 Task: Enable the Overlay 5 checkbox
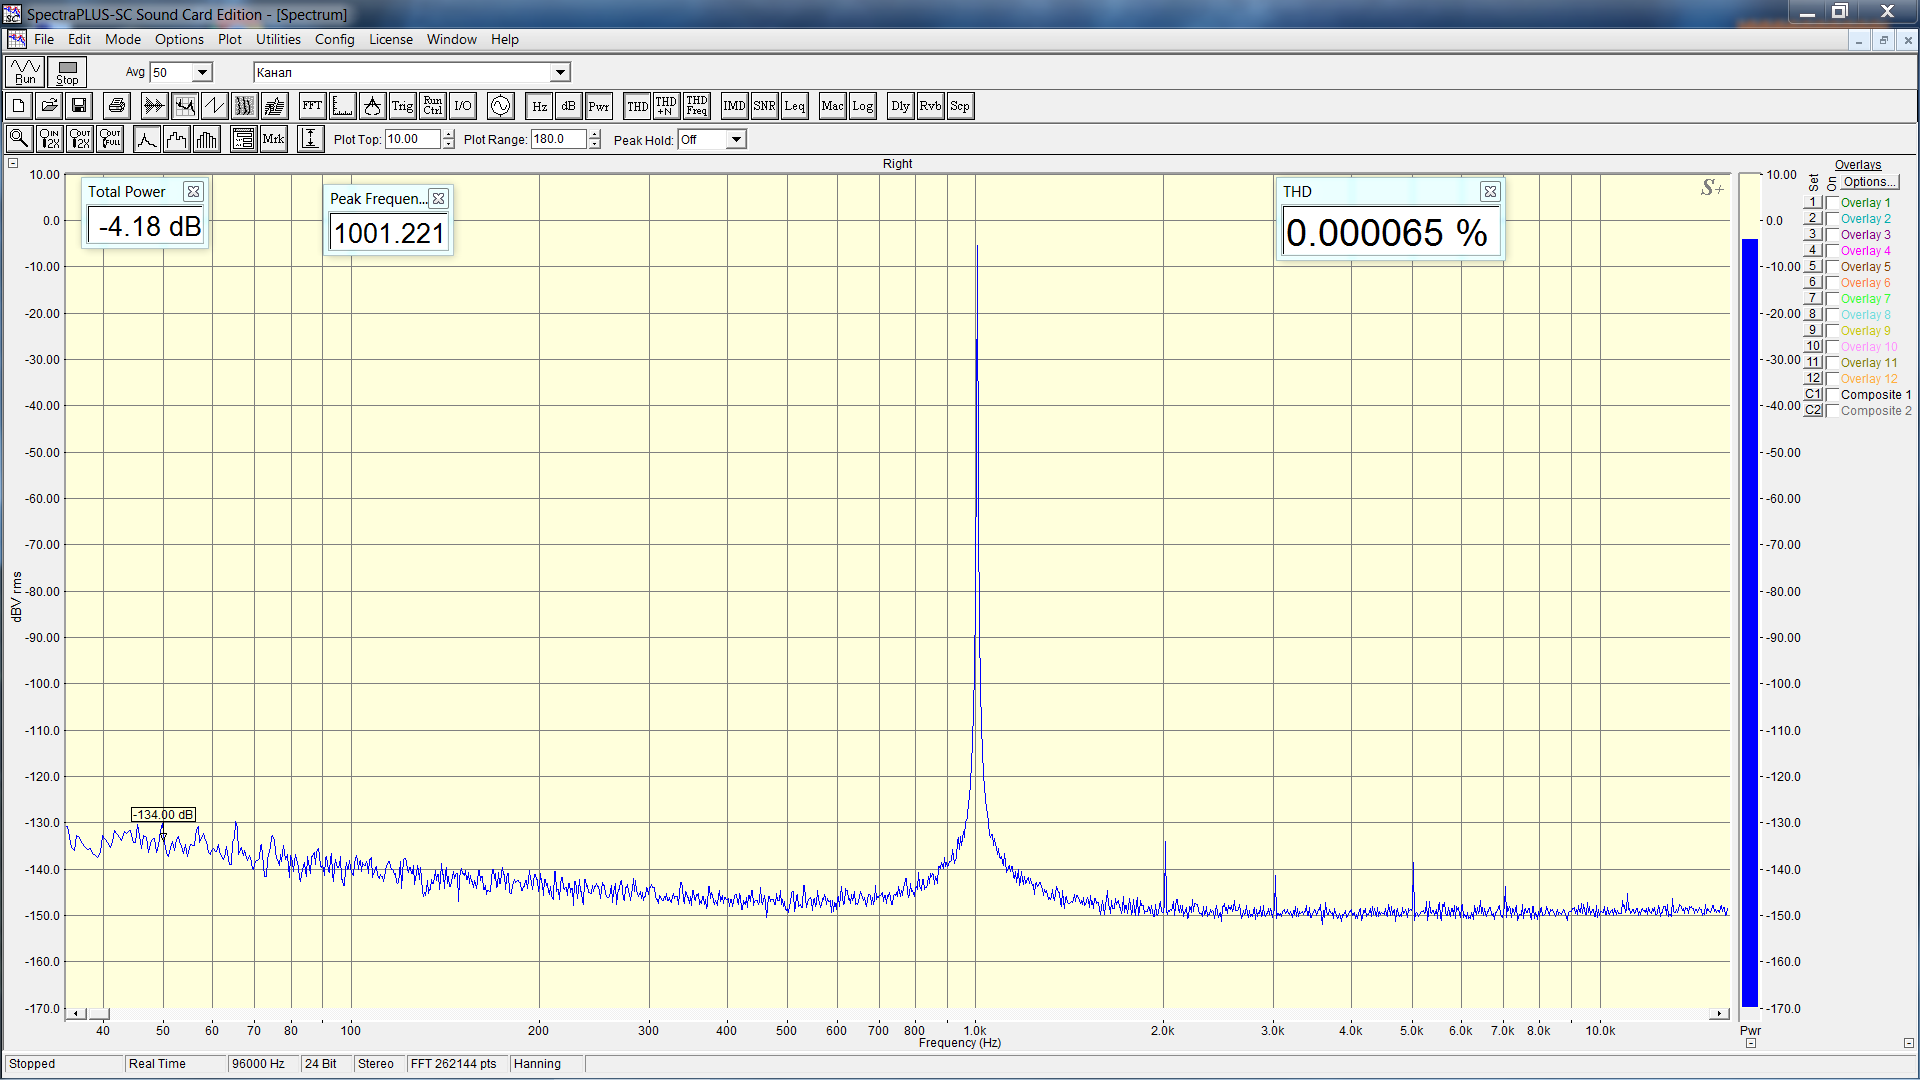coord(1832,267)
